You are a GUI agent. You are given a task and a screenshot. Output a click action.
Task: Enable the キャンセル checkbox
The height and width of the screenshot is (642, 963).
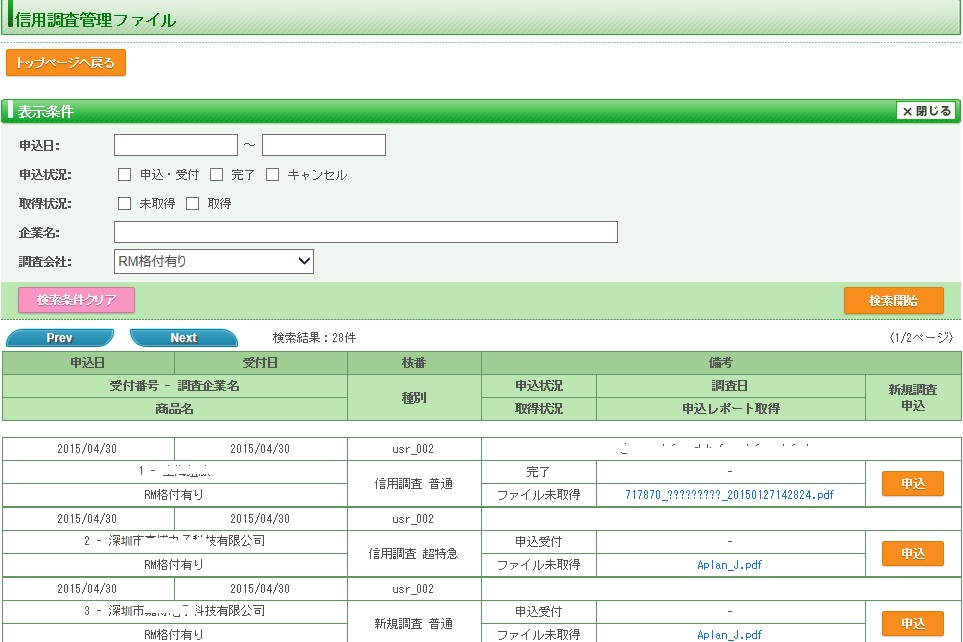pyautogui.click(x=272, y=175)
